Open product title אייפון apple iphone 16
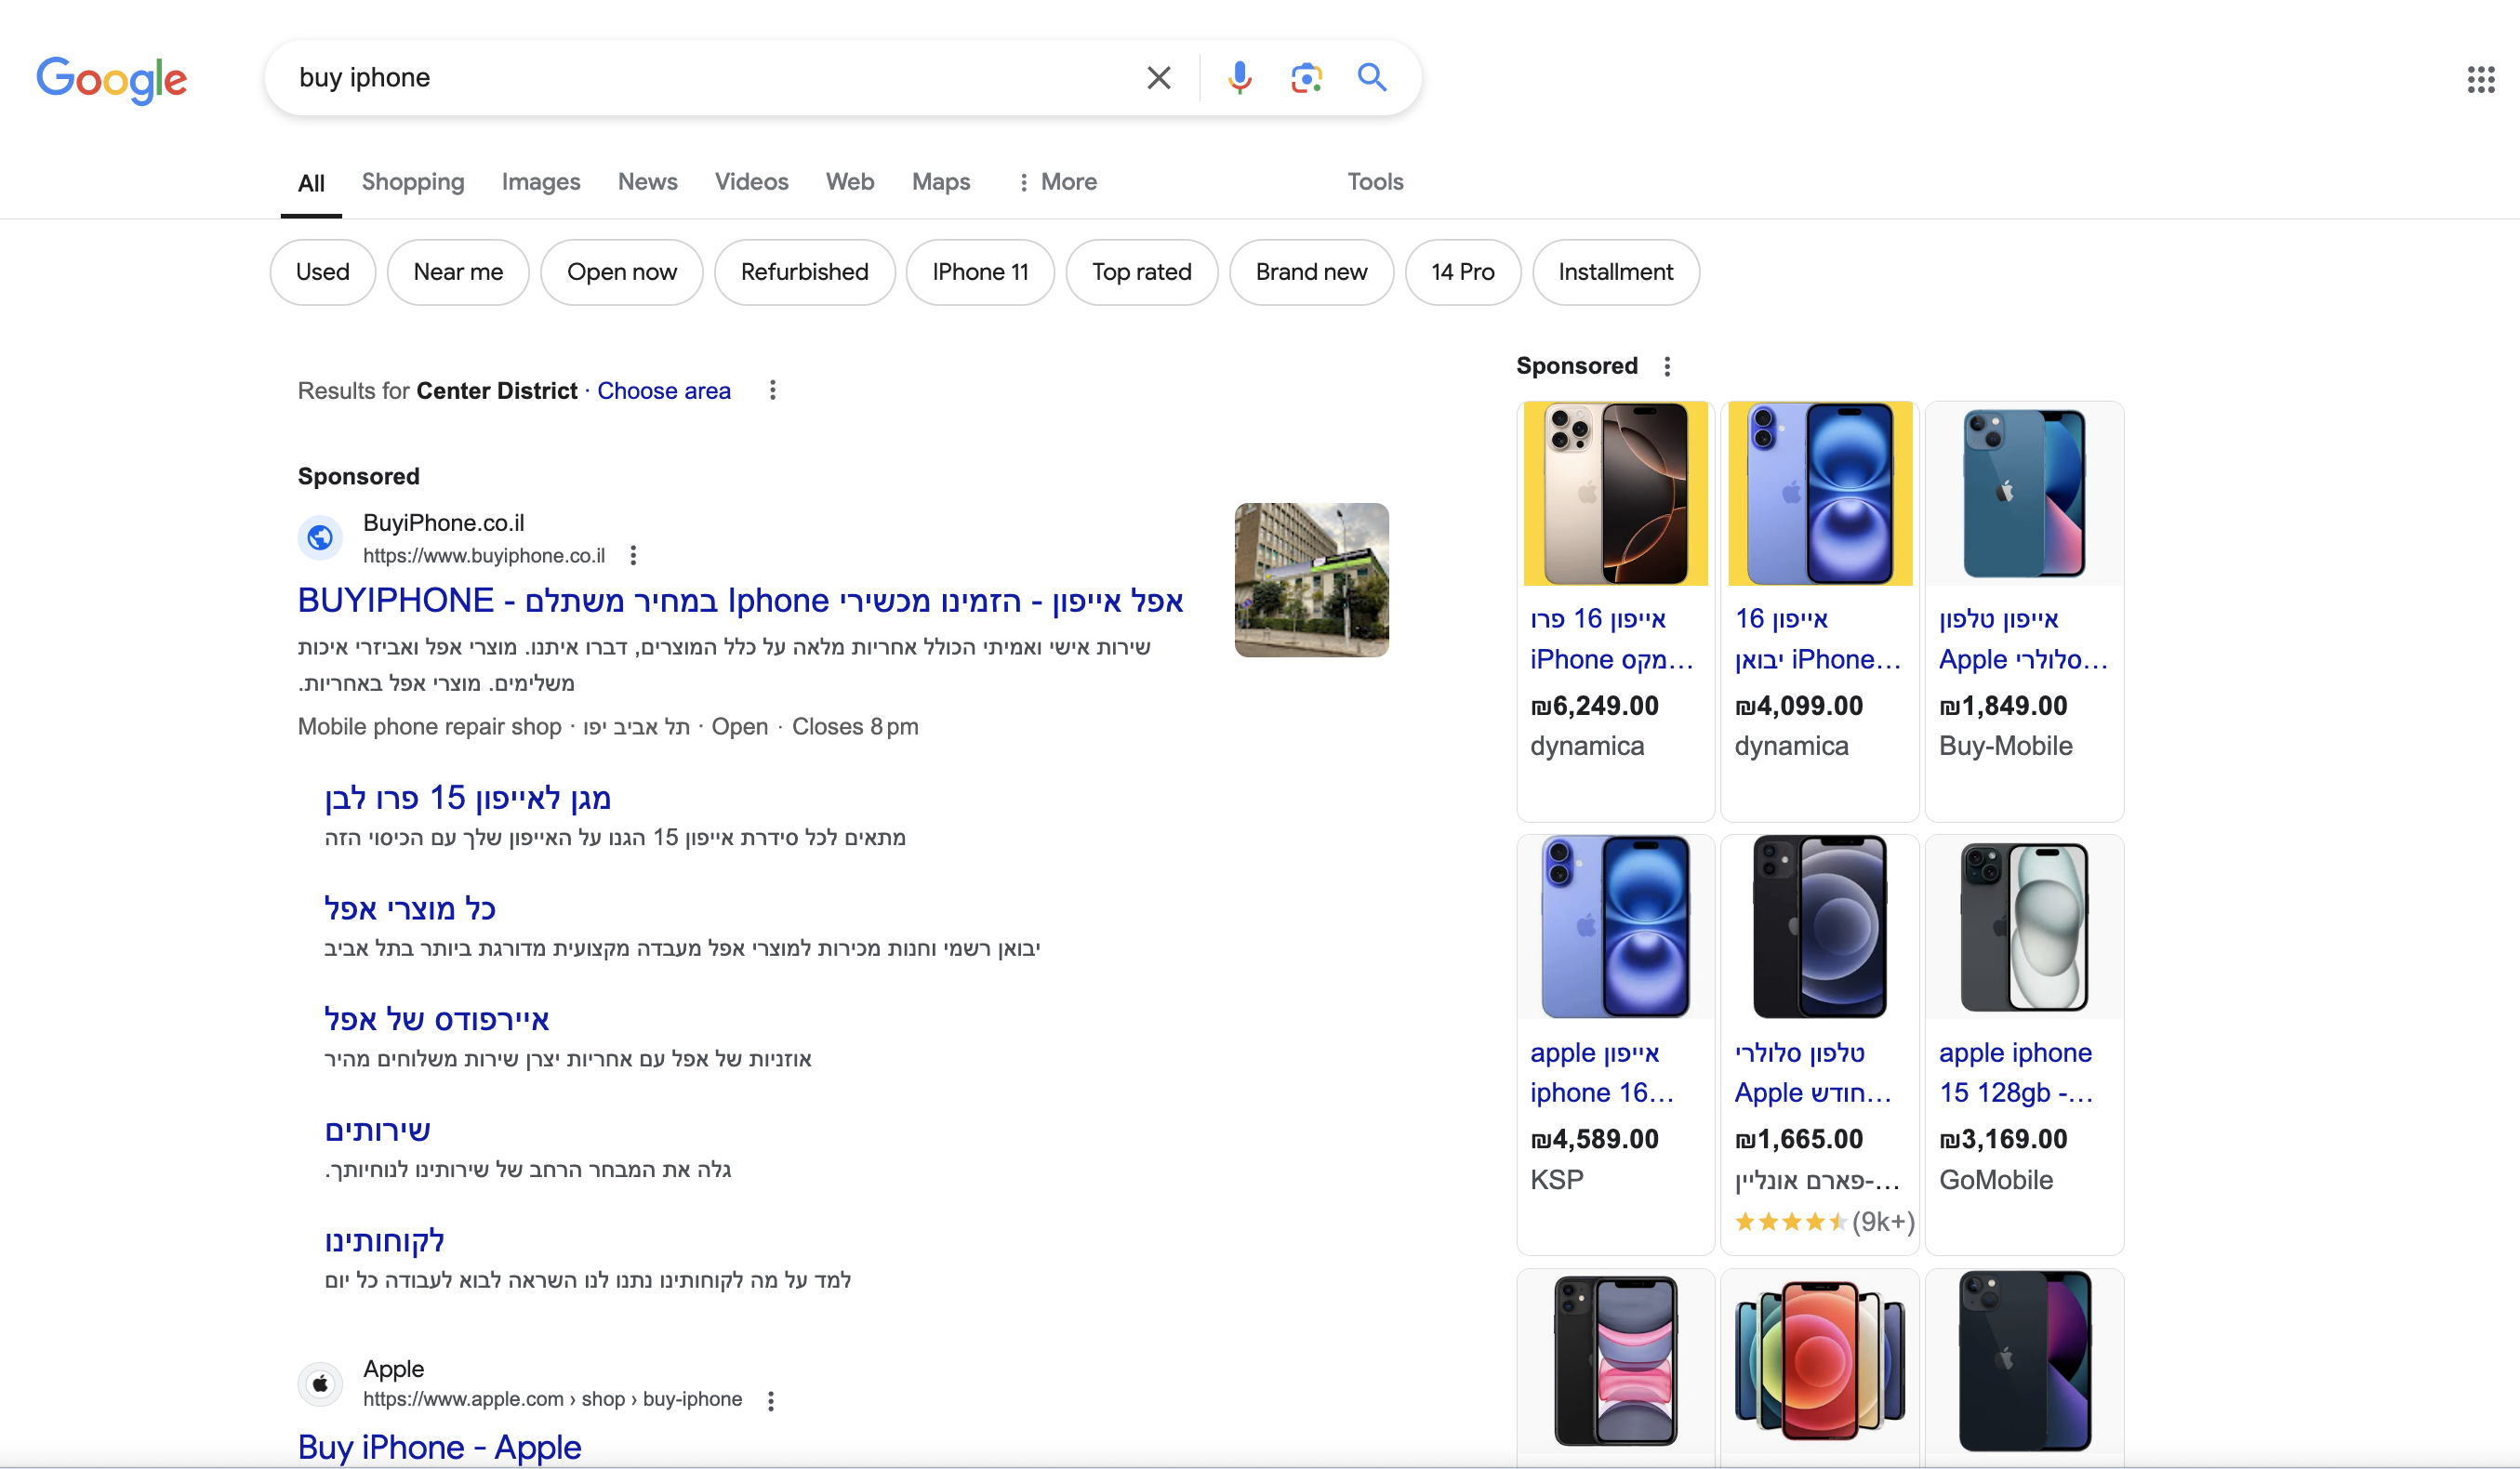Viewport: 2520px width, 1469px height. 1602,1072
